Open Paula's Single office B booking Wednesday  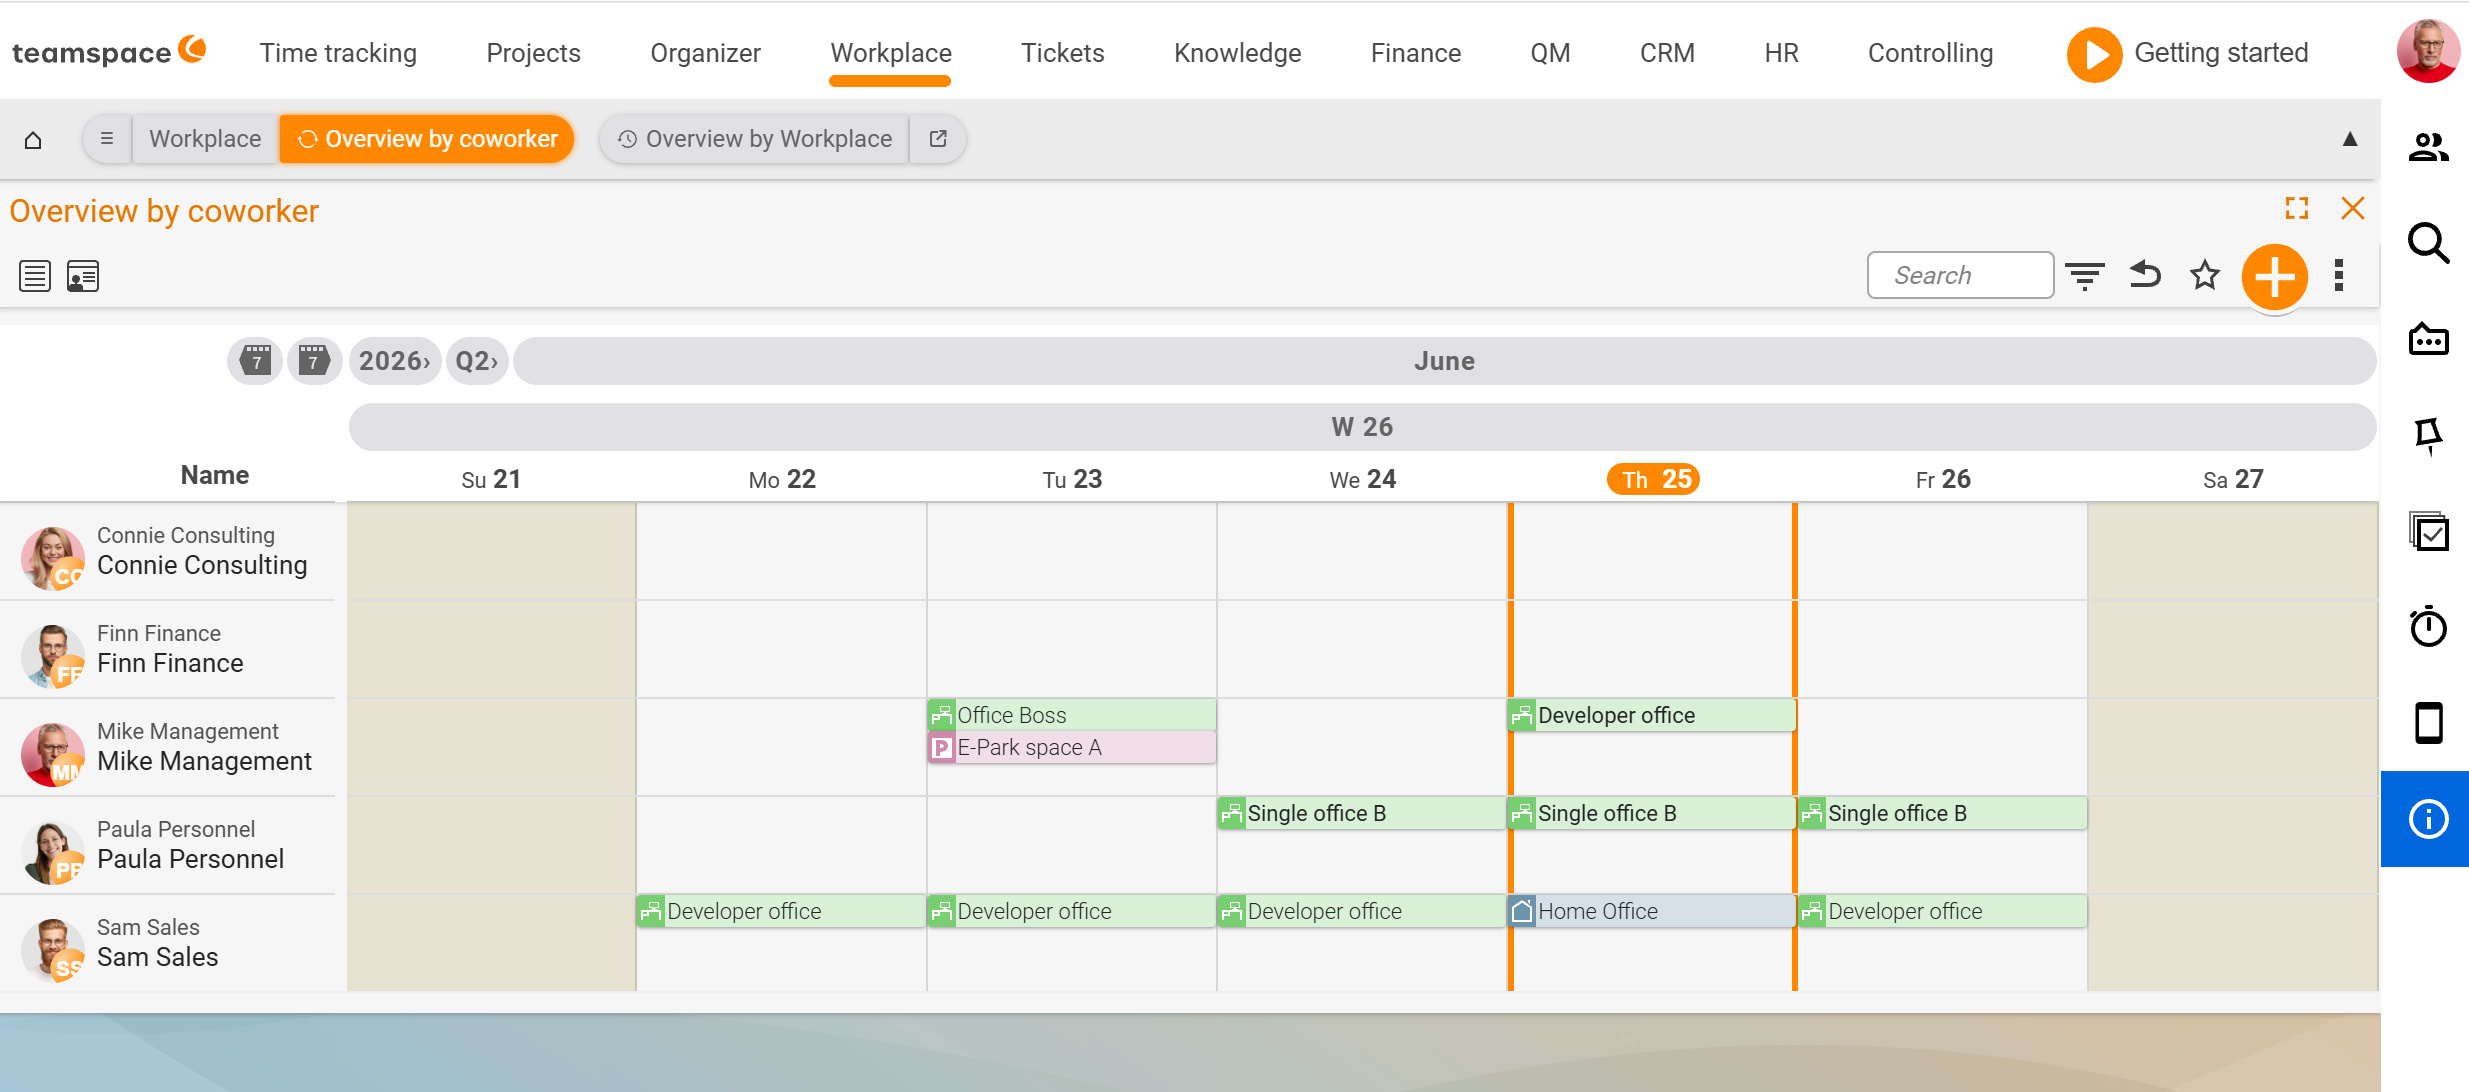click(x=1361, y=813)
